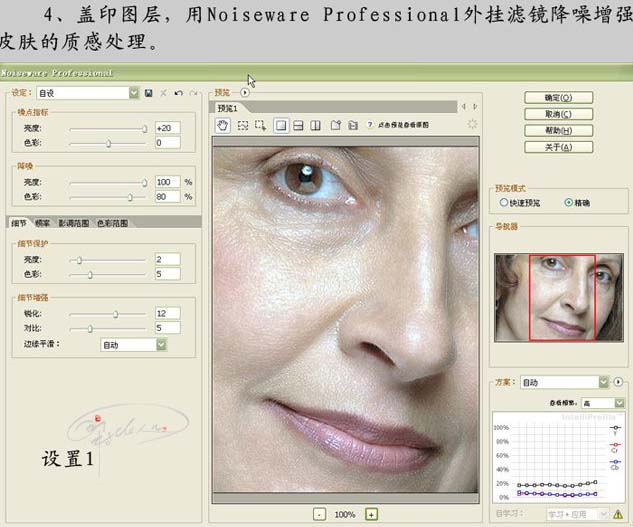633x527 pixels.
Task: Choose horizontal split preview layout
Action: pyautogui.click(x=298, y=126)
